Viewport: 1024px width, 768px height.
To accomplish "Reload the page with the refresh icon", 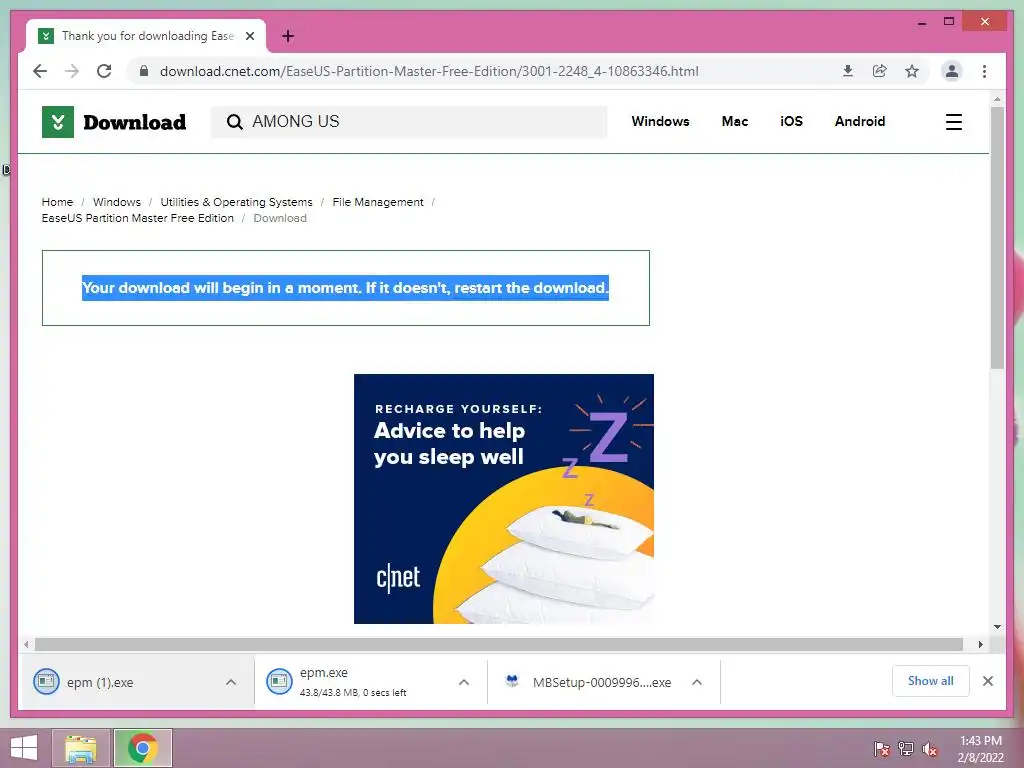I will 104,71.
